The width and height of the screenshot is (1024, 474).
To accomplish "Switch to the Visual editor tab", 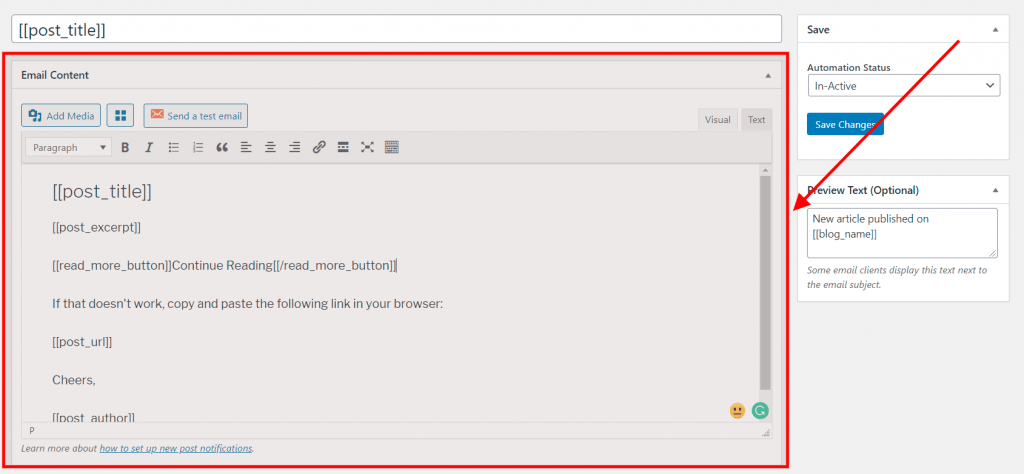I will point(718,119).
